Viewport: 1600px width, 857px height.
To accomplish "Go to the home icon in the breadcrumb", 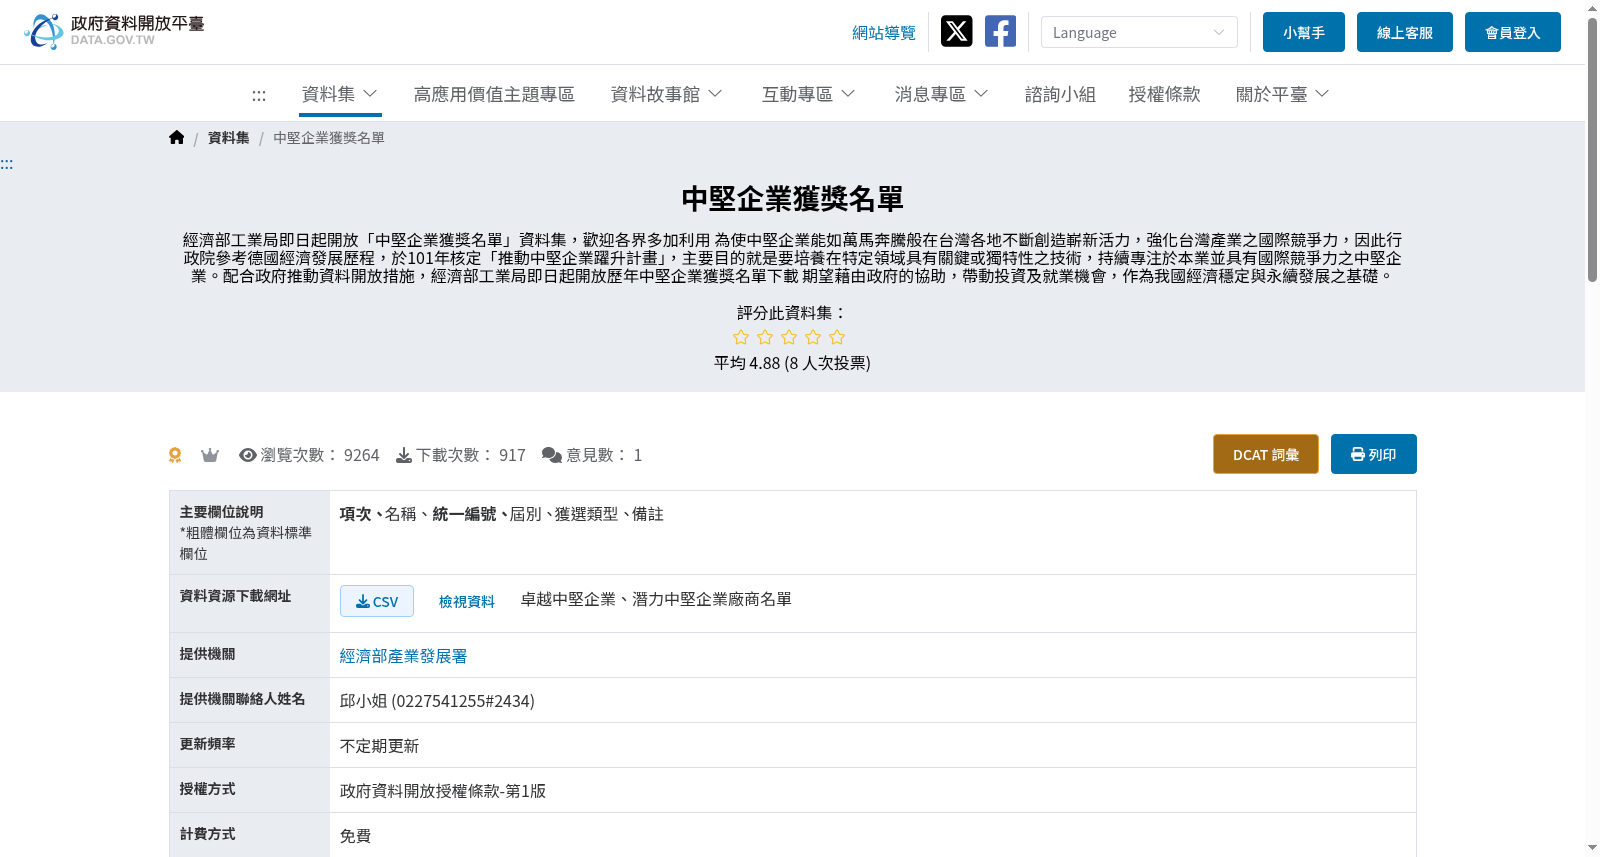I will click(177, 138).
